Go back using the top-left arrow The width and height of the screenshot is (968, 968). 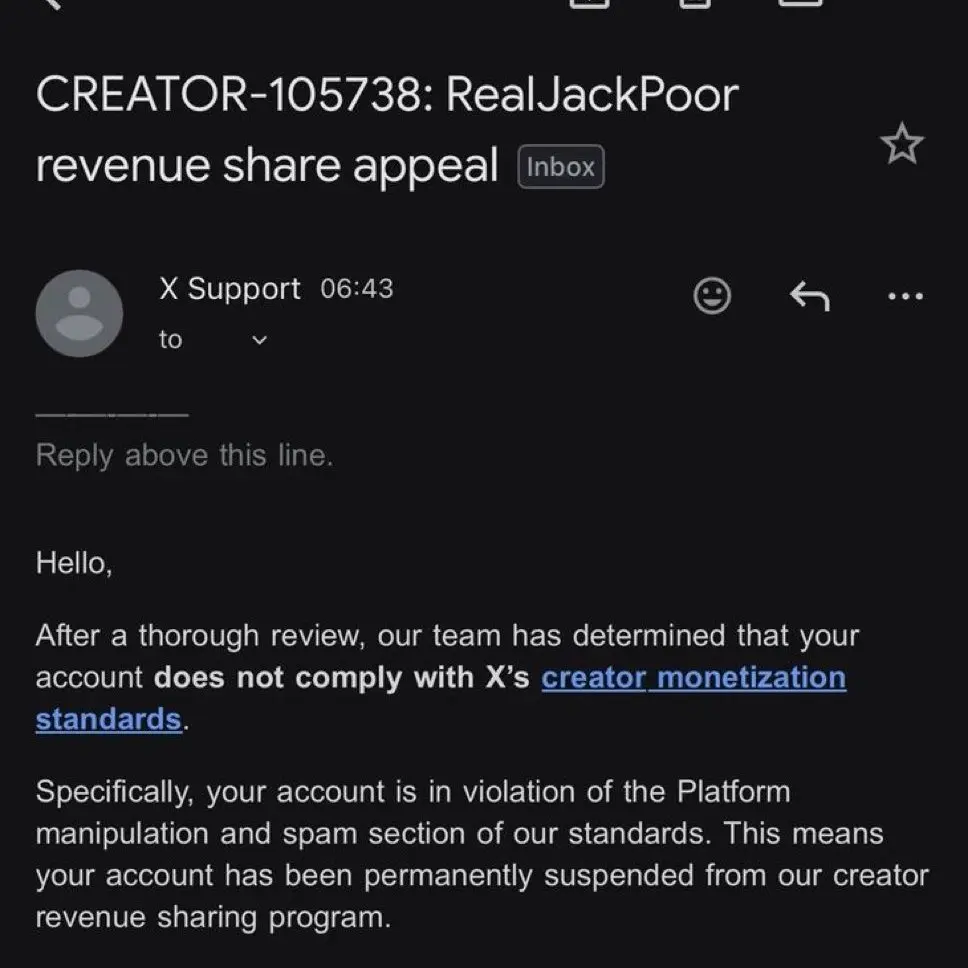coord(52,3)
